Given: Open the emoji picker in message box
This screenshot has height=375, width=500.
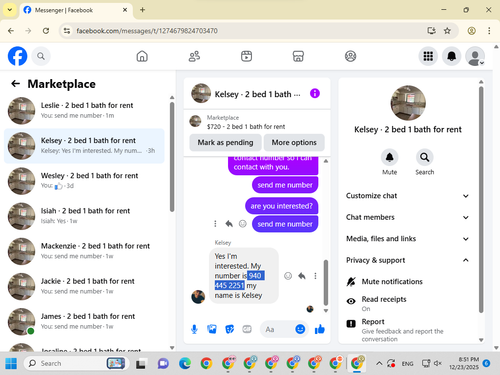Looking at the screenshot, I should coord(300,329).
